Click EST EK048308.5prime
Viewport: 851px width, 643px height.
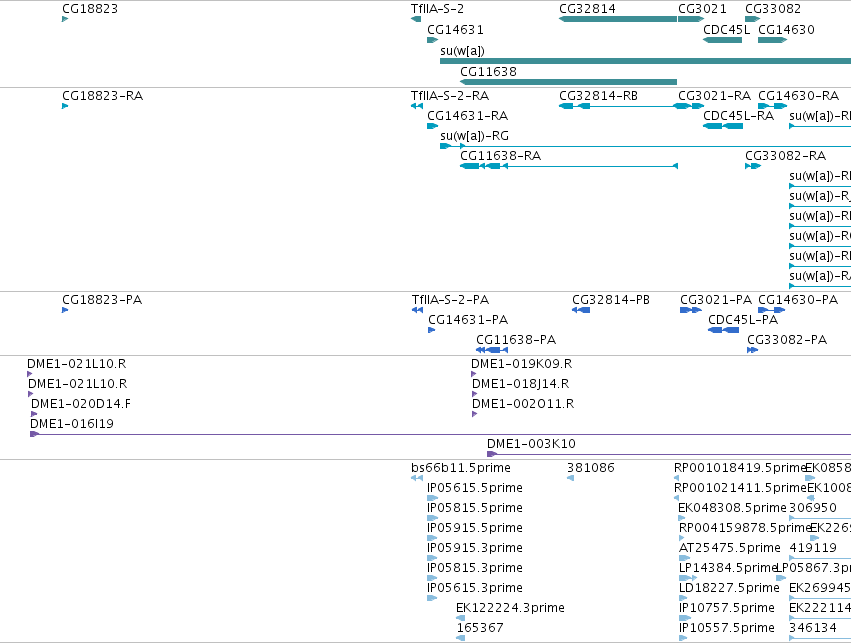[732, 508]
